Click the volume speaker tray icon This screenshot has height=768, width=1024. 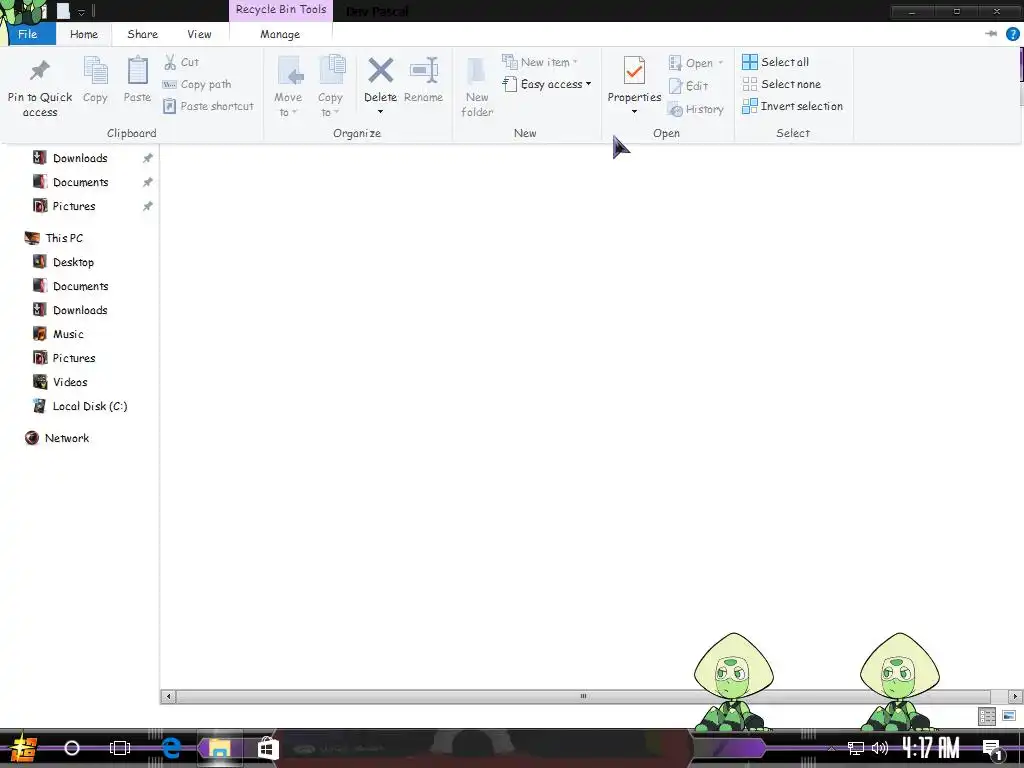point(880,748)
